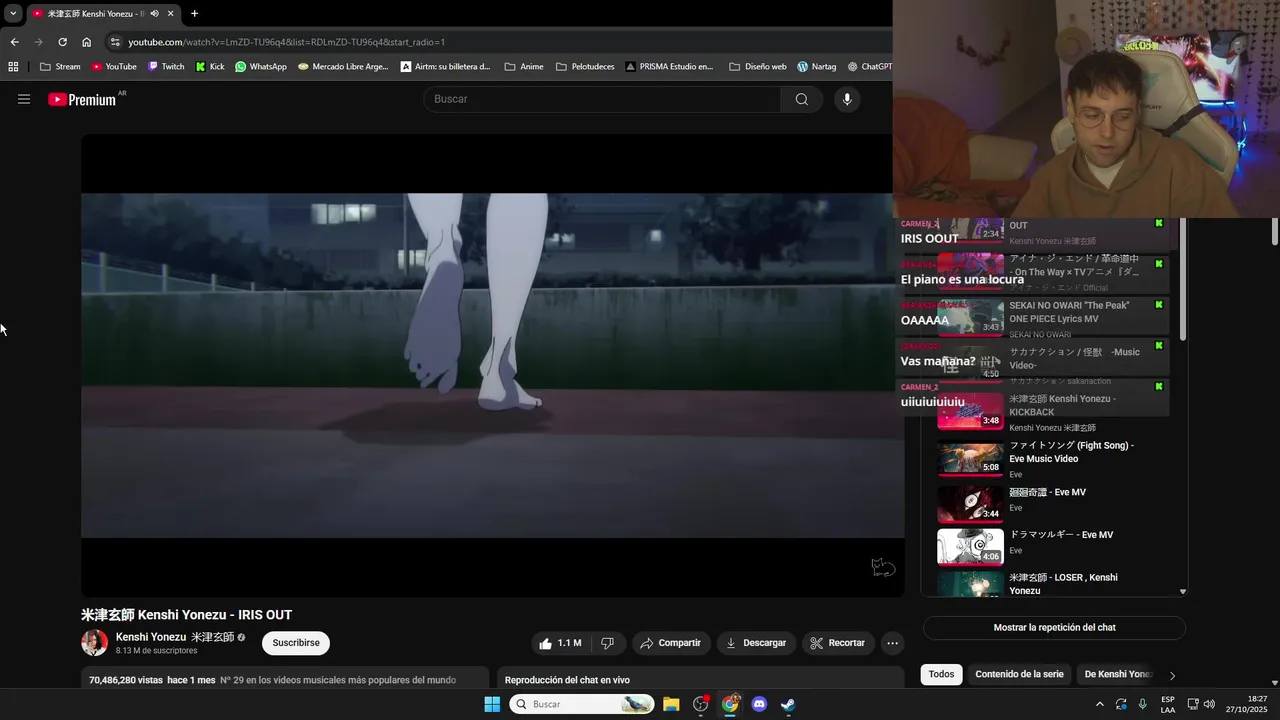Go back with the browser back arrow
Image resolution: width=1280 pixels, height=720 pixels.
pos(14,42)
